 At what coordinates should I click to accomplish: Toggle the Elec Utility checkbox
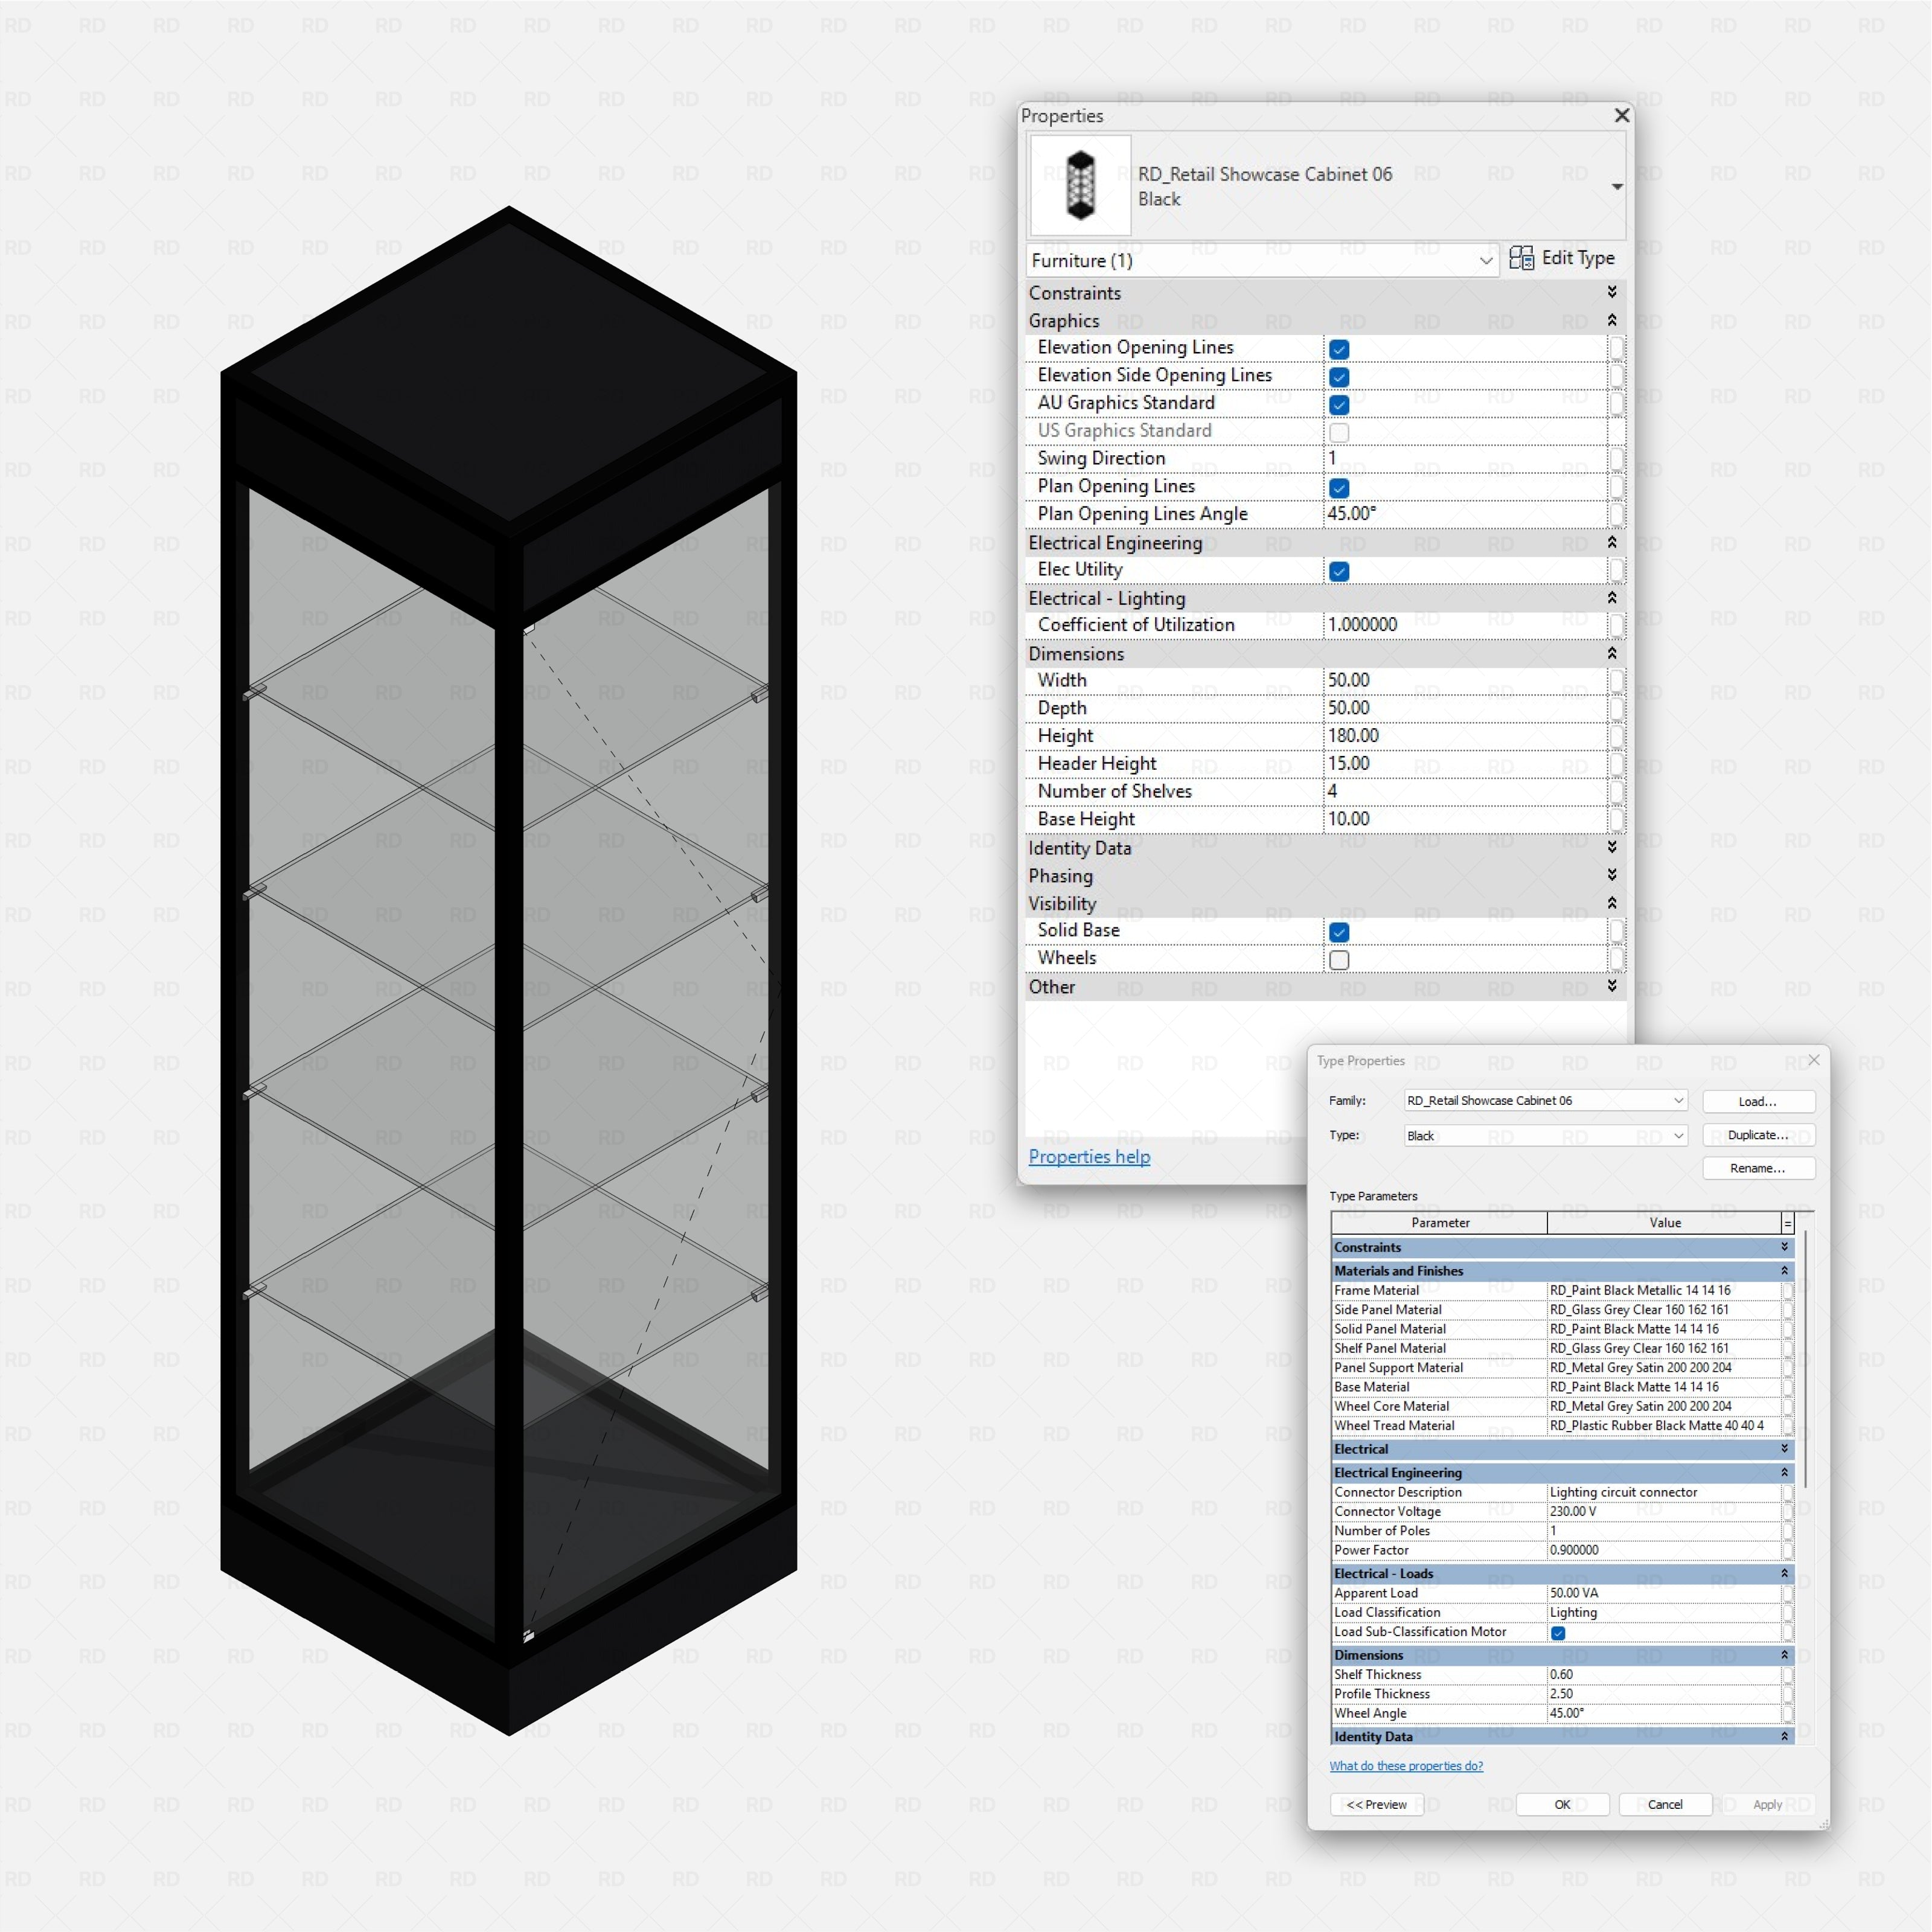point(1339,571)
